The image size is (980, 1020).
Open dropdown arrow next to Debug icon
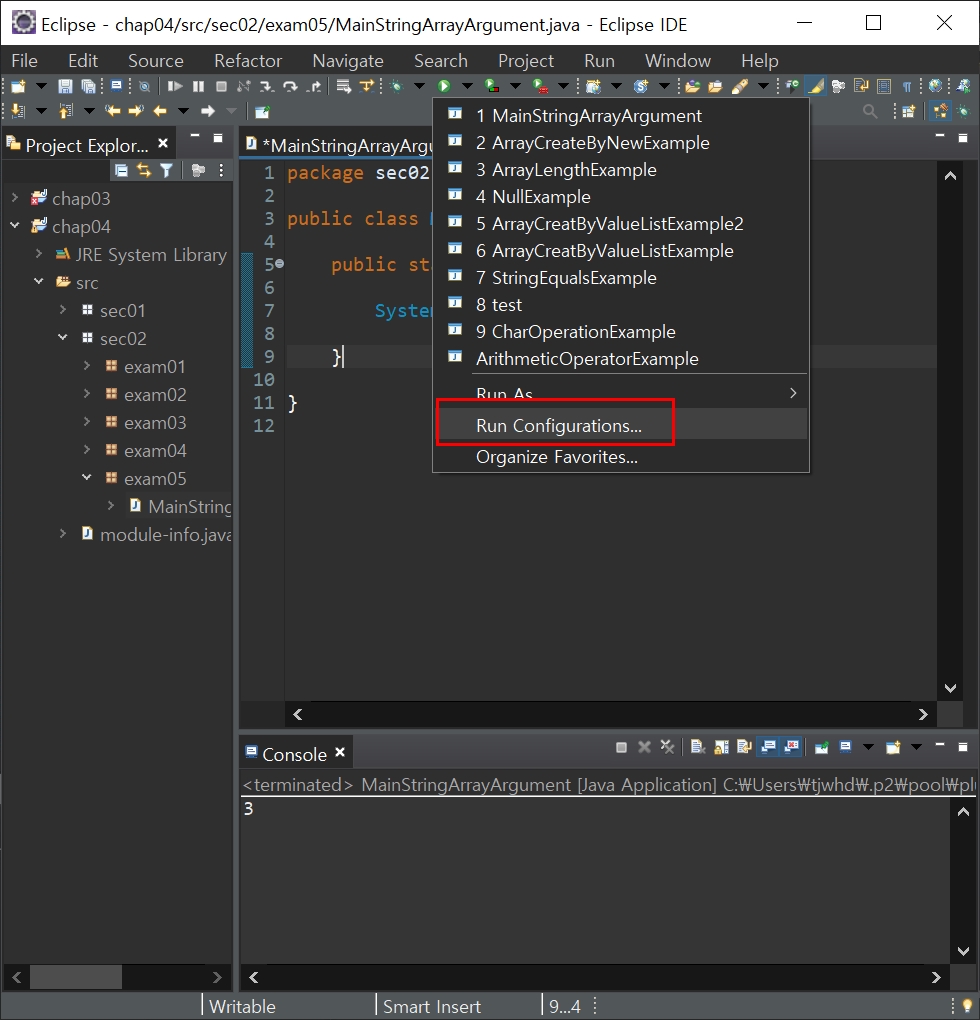click(419, 86)
